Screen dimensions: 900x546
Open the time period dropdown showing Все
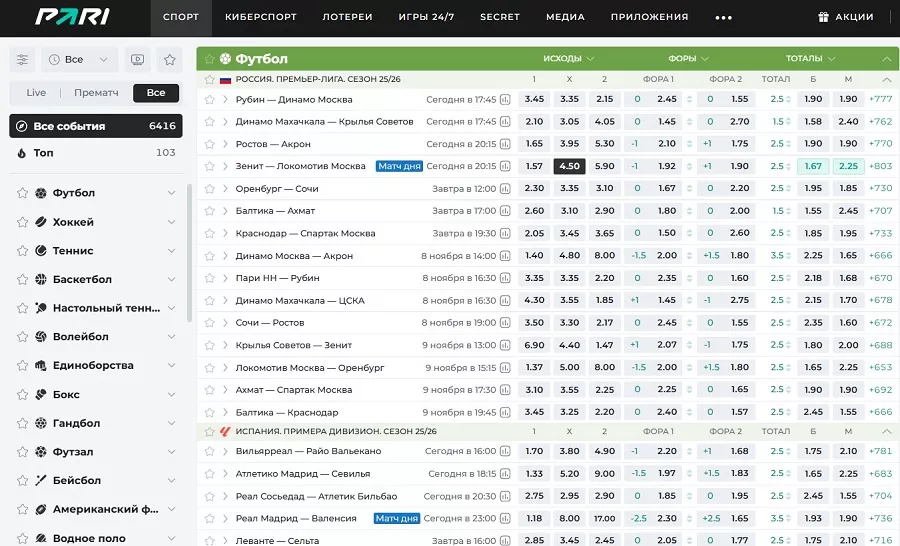tap(80, 60)
